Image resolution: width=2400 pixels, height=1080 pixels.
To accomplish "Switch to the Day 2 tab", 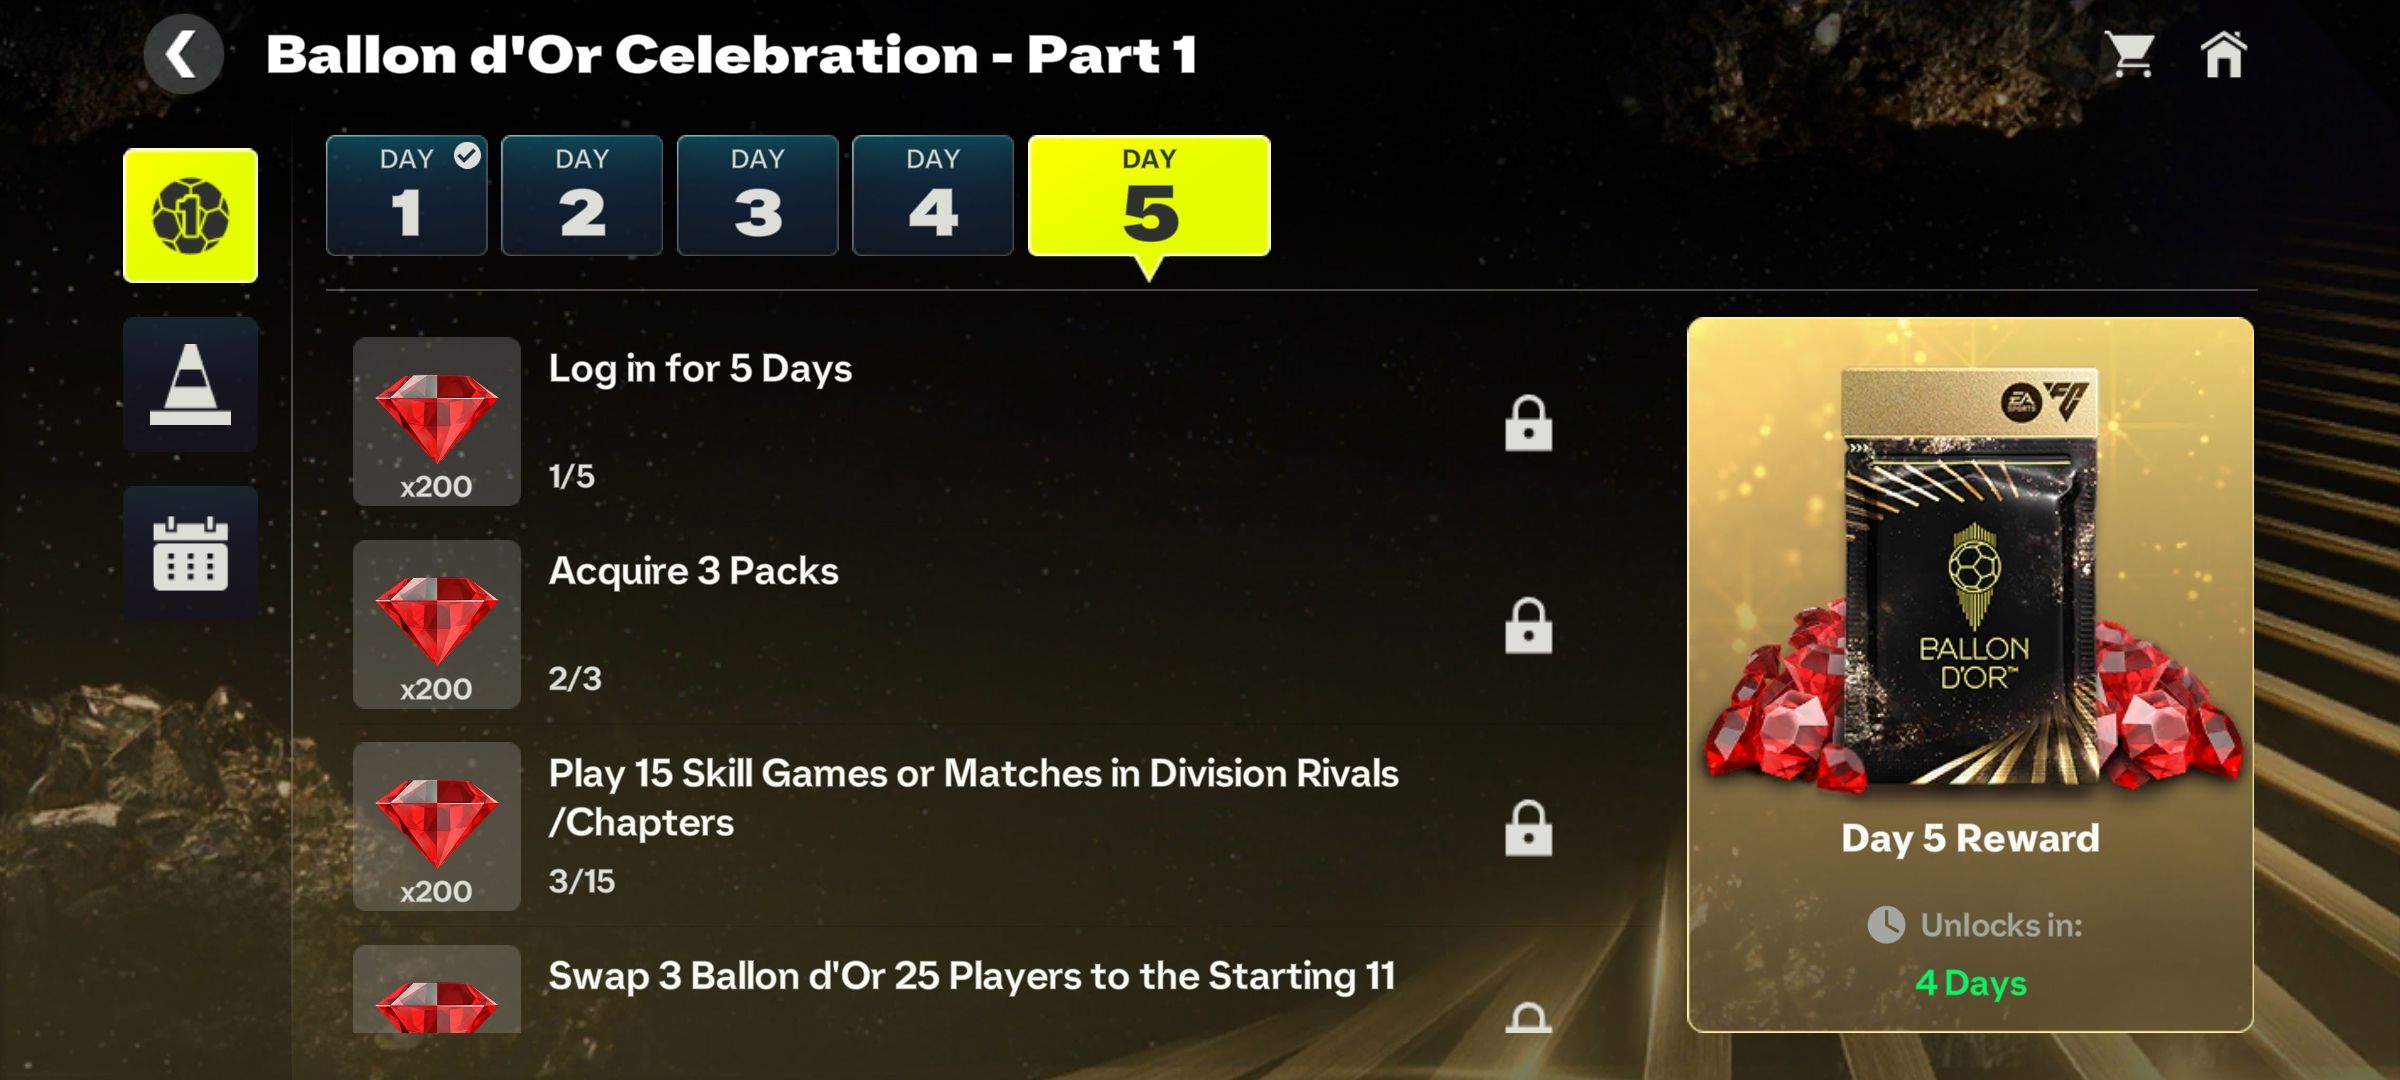I will pos(582,195).
